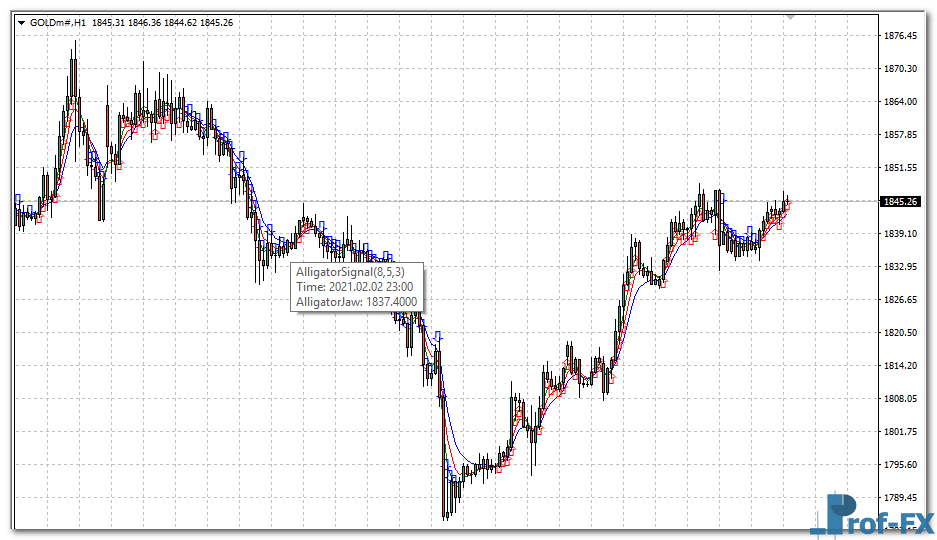This screenshot has height=540, width=937.
Task: Select the blue signal square at chart's left edge
Action: click(18, 198)
